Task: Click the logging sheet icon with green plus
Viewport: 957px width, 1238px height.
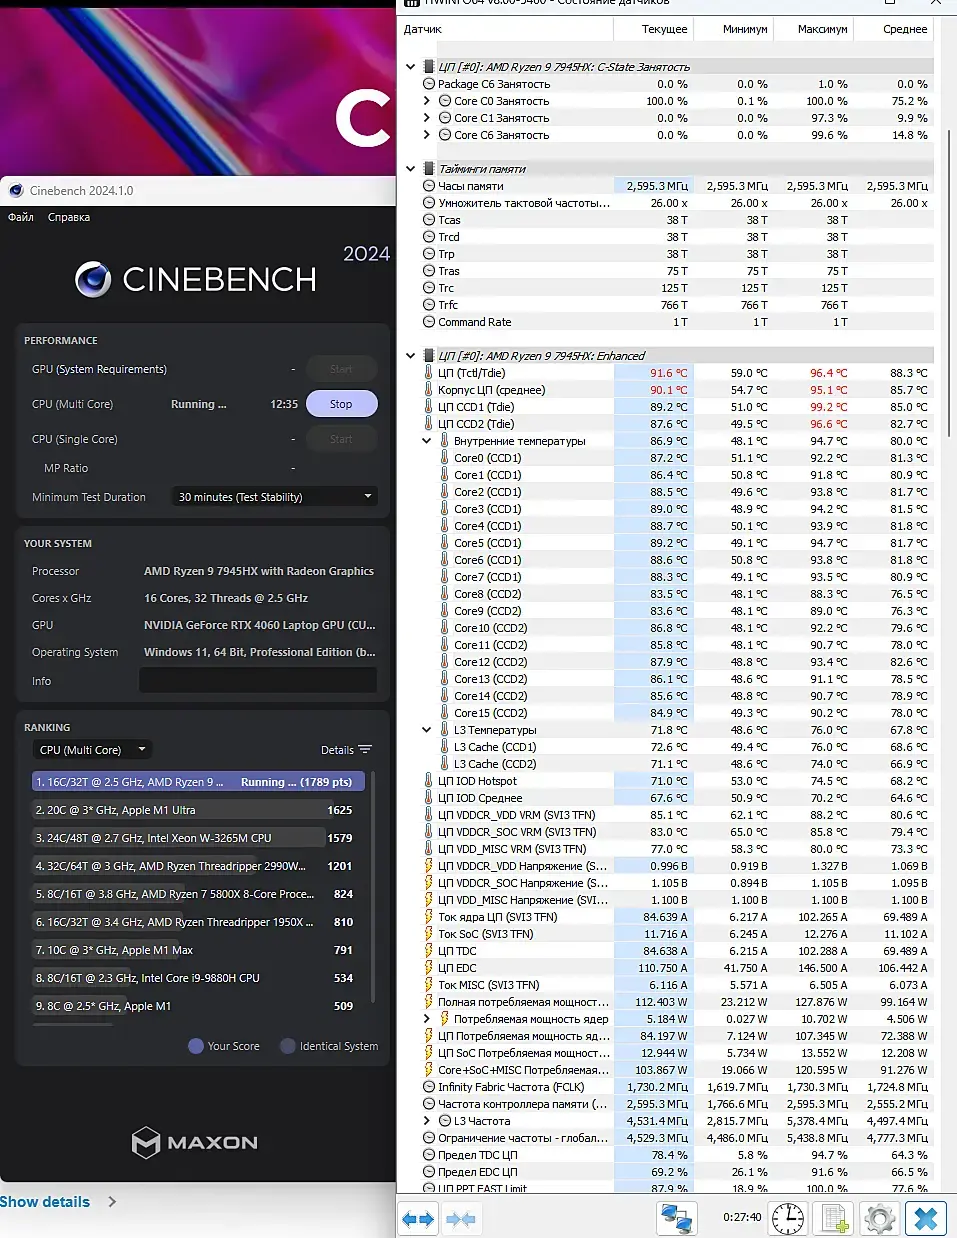Action: [x=834, y=1218]
